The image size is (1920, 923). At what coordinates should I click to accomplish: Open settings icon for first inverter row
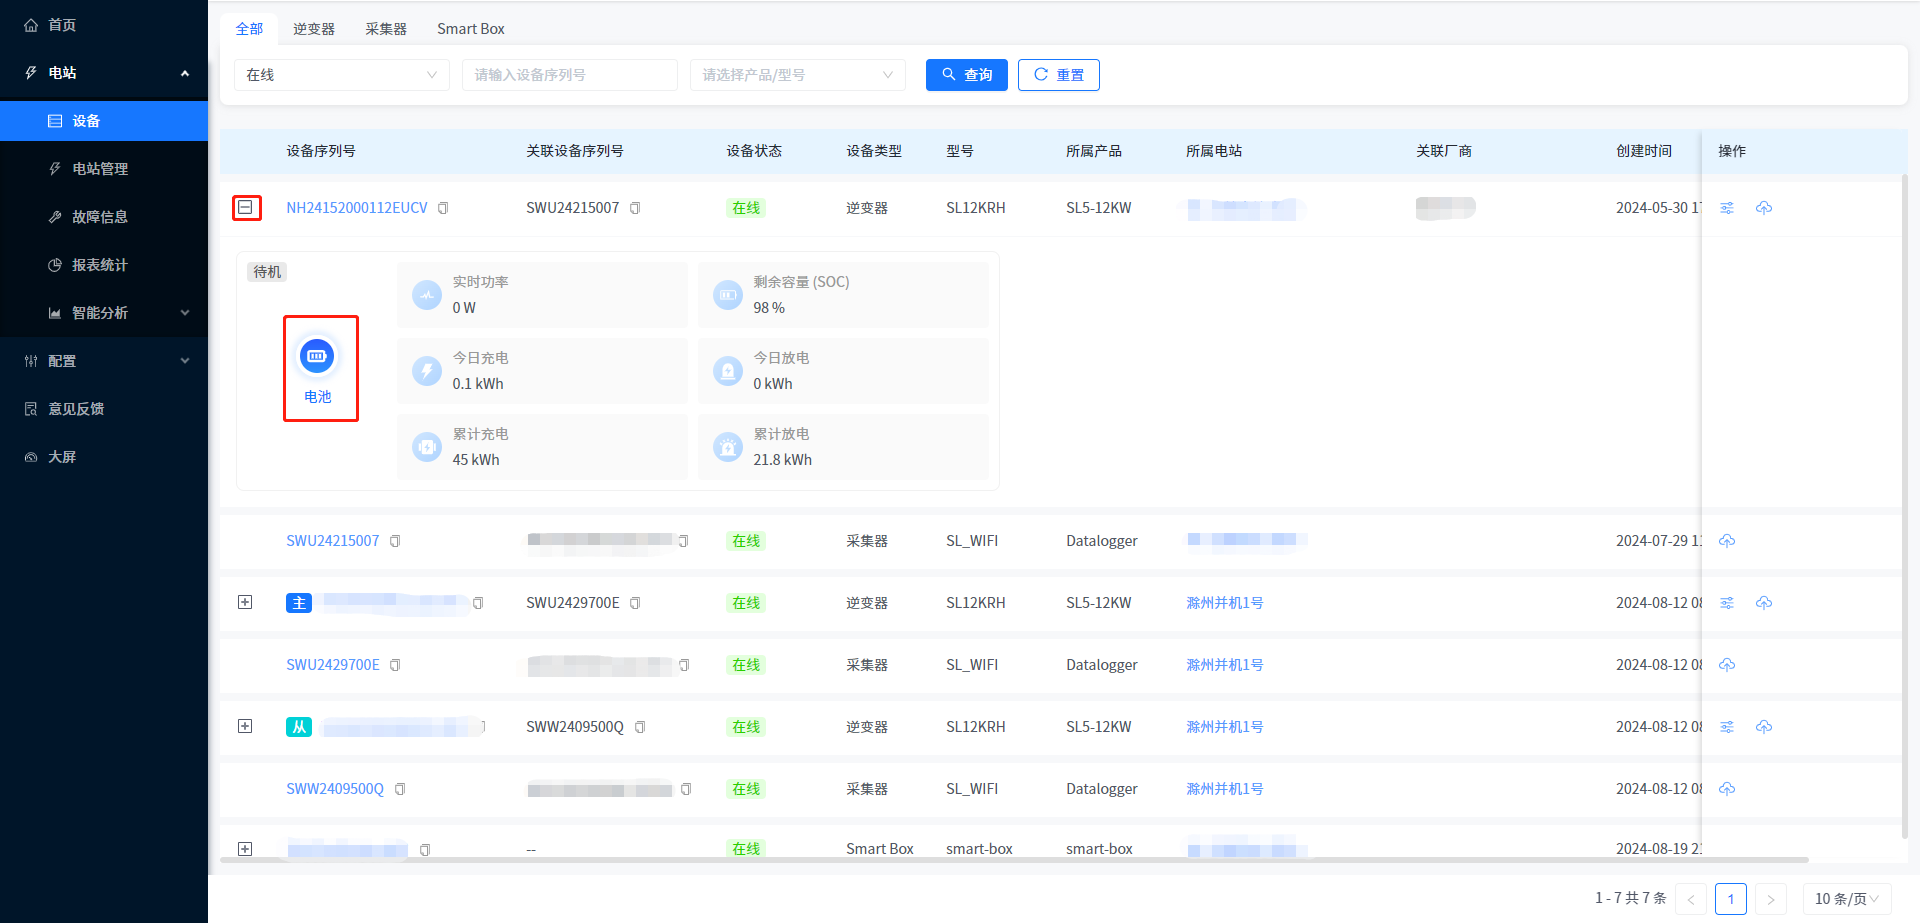[x=1727, y=208]
